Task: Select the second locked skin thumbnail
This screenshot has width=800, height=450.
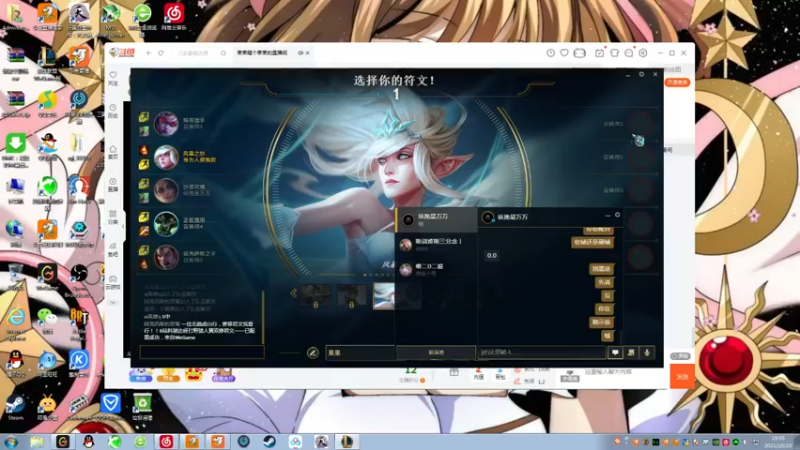Action: click(x=351, y=295)
